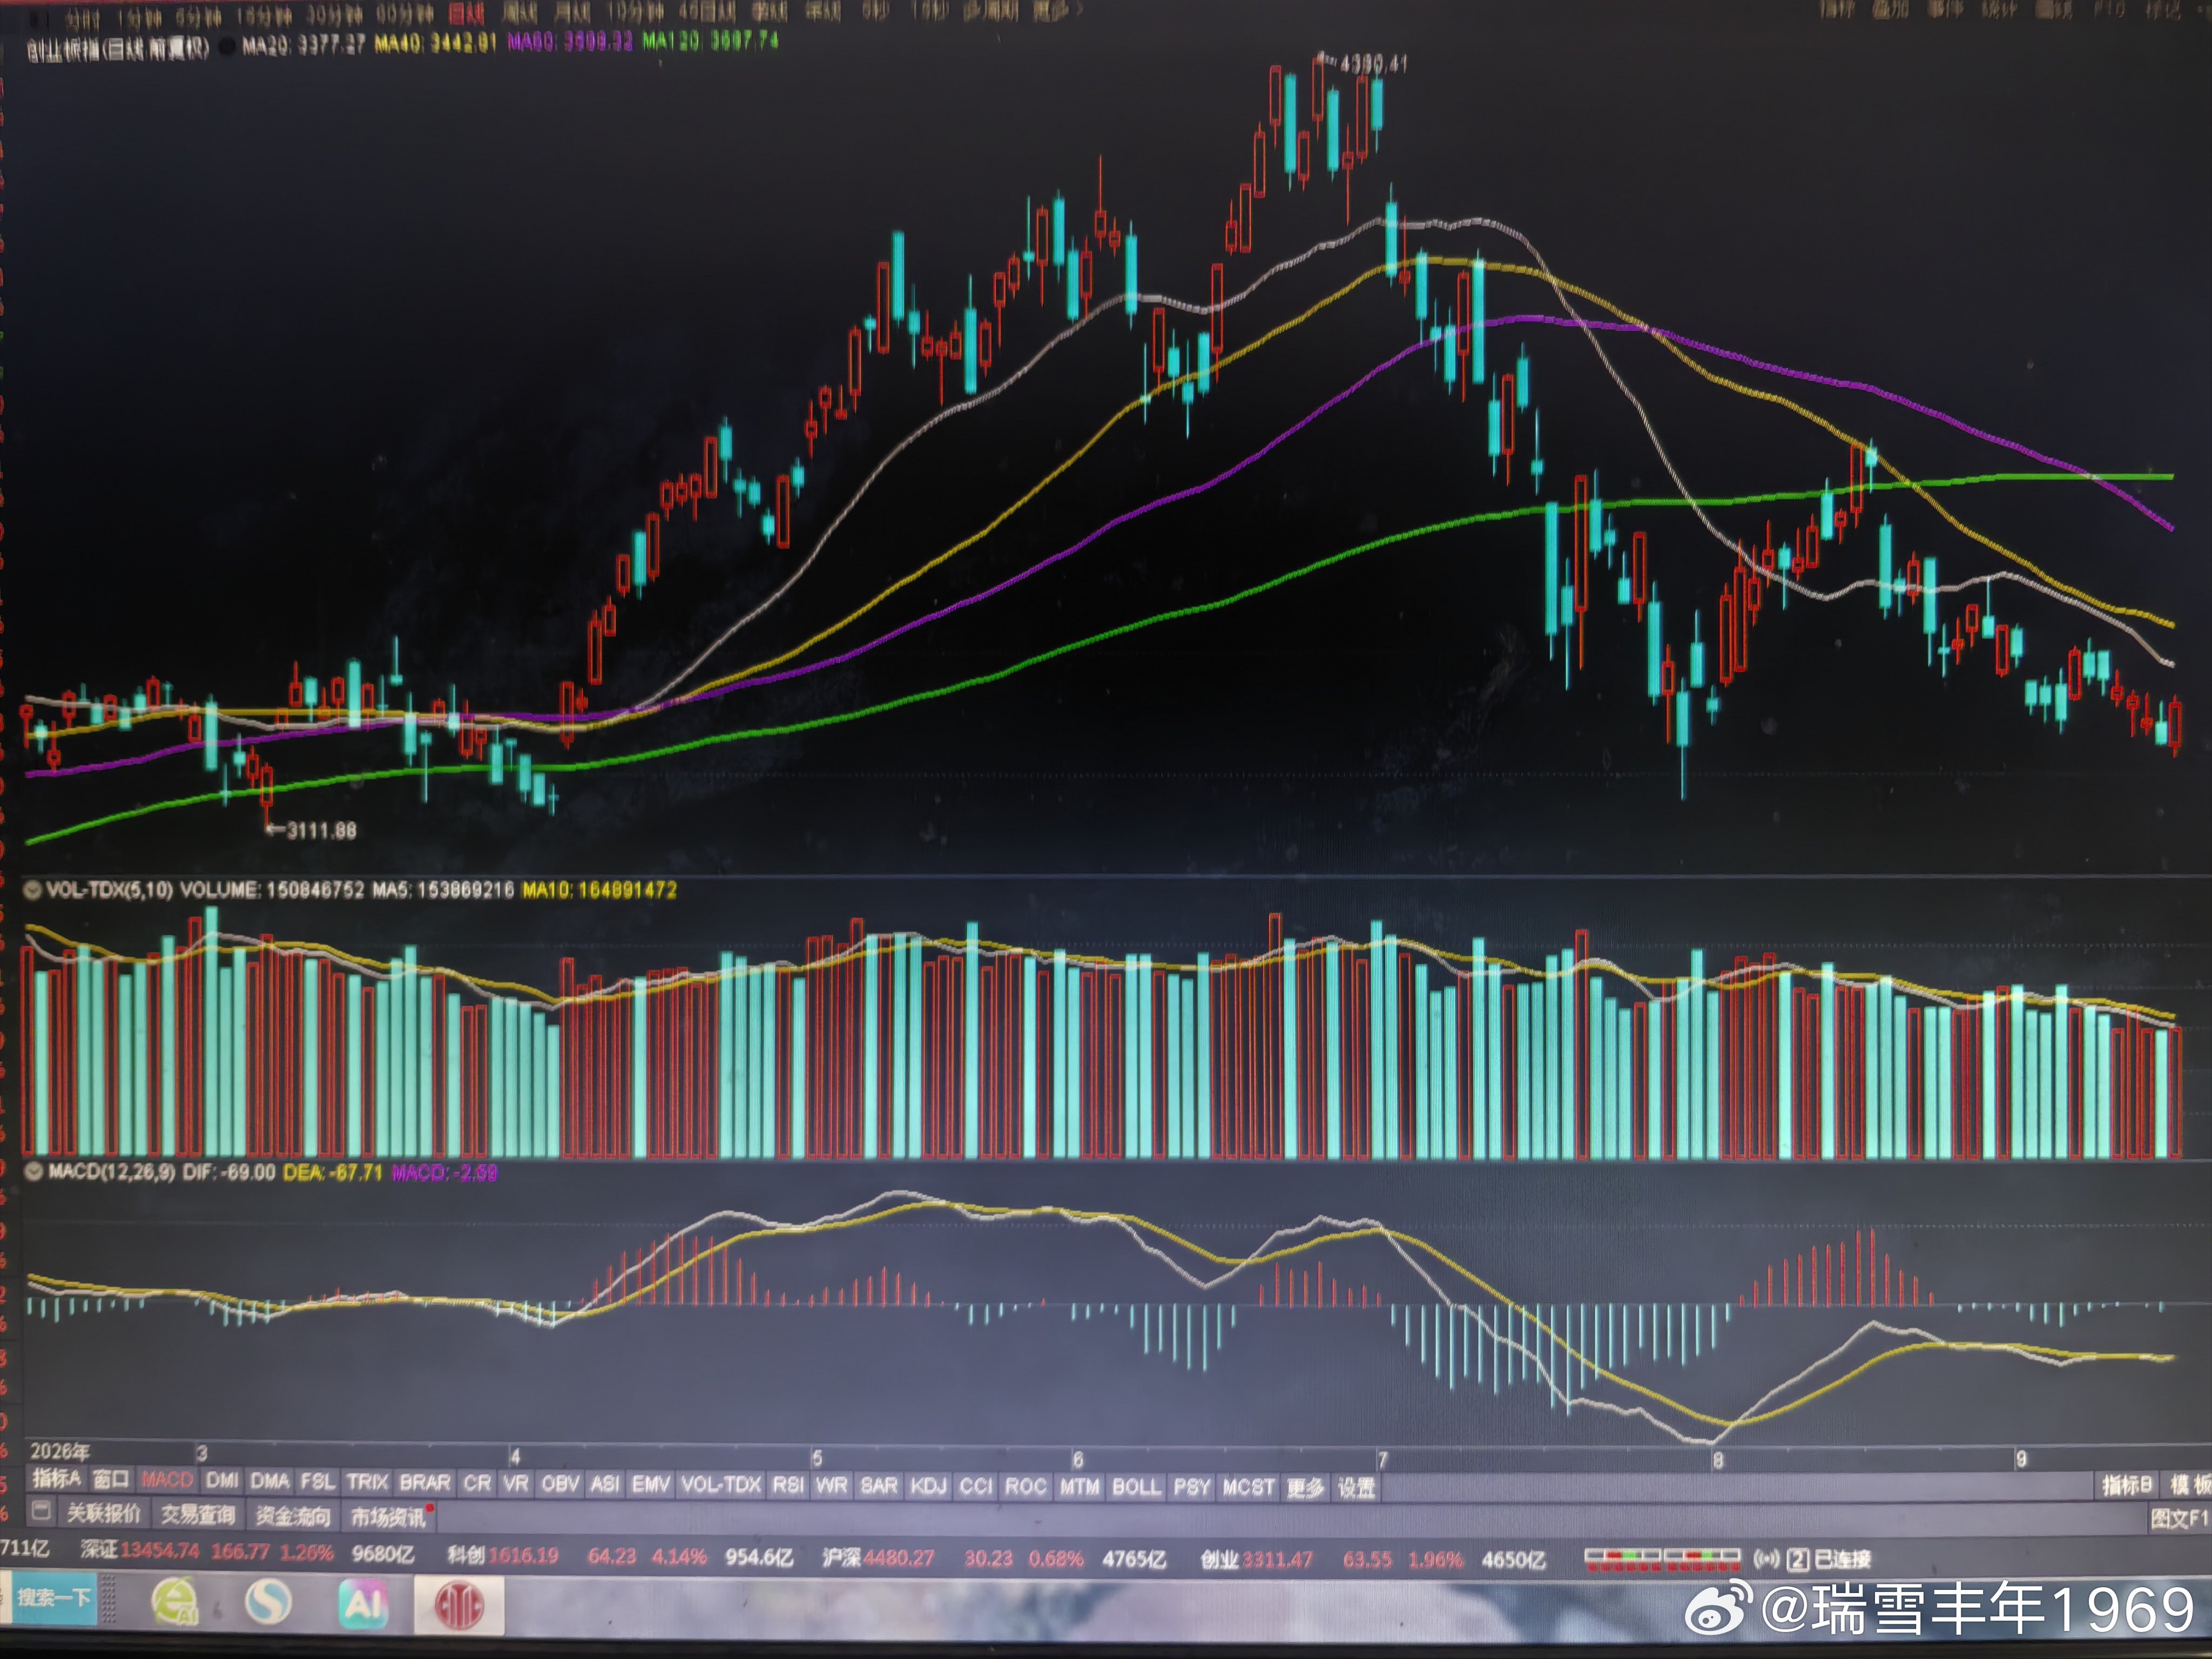Select the RSI indicator tab
The image size is (2212, 1659).
[x=788, y=1485]
